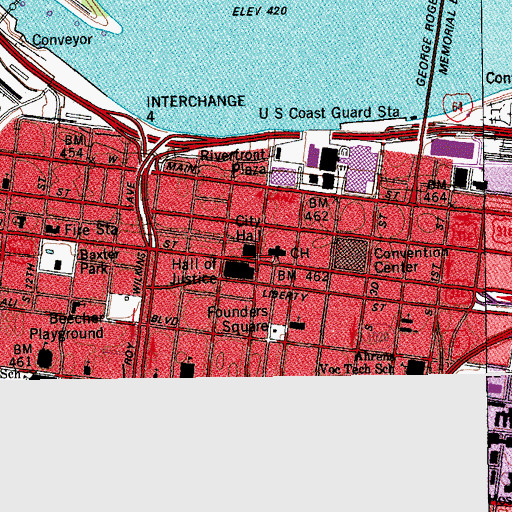Click the CH courthouse label
Image resolution: width=512 pixels, height=512 pixels.
click(x=299, y=253)
